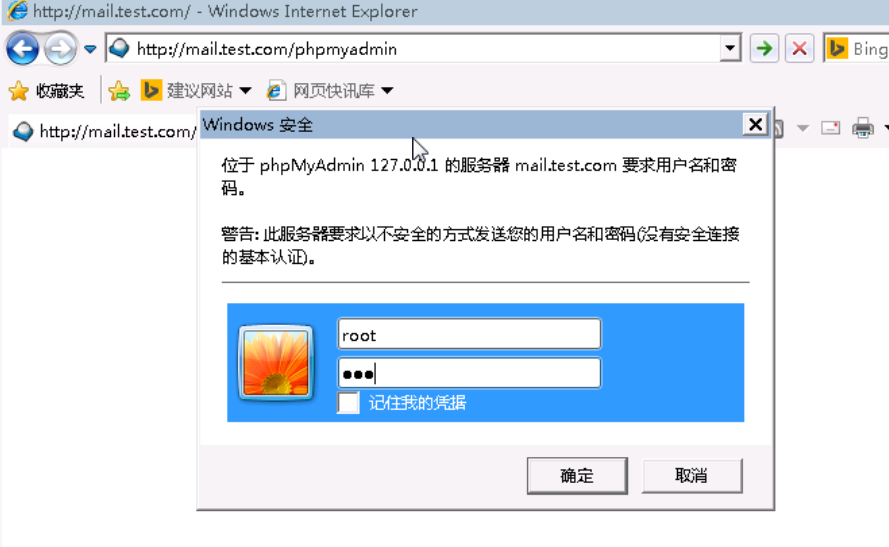
Task: Confirm login with the 确定 button
Action: tap(577, 476)
